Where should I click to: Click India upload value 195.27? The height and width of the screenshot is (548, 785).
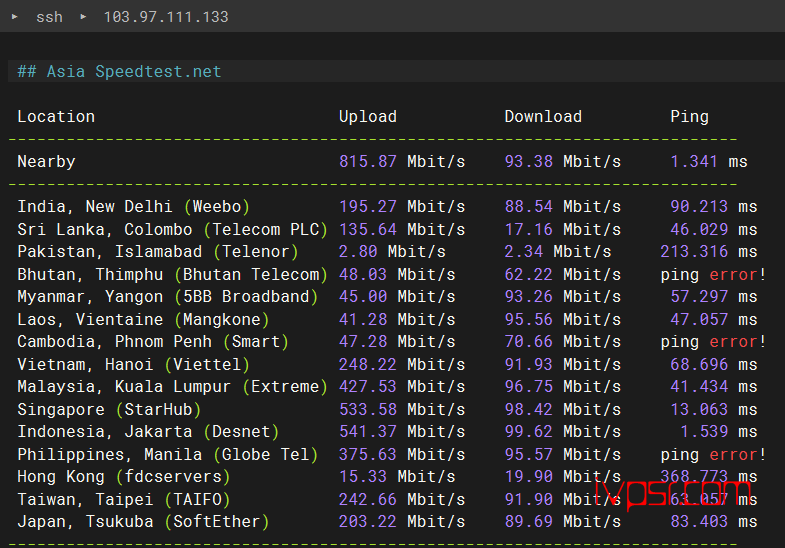[367, 207]
